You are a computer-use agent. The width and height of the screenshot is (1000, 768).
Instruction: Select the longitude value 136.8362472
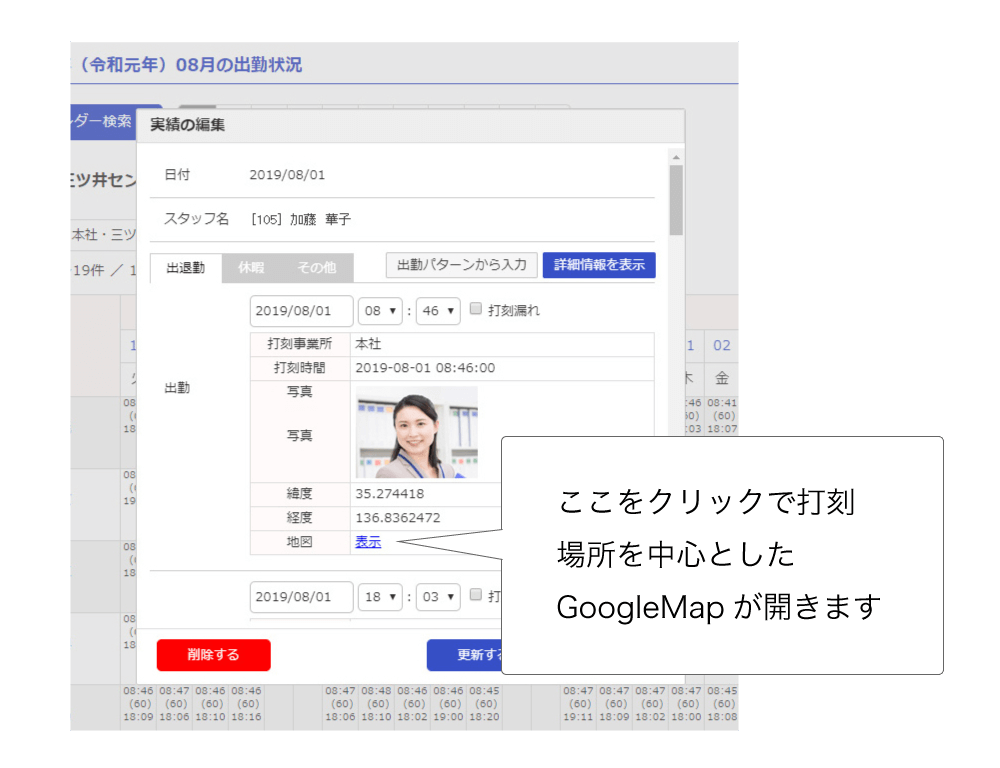tap(398, 517)
